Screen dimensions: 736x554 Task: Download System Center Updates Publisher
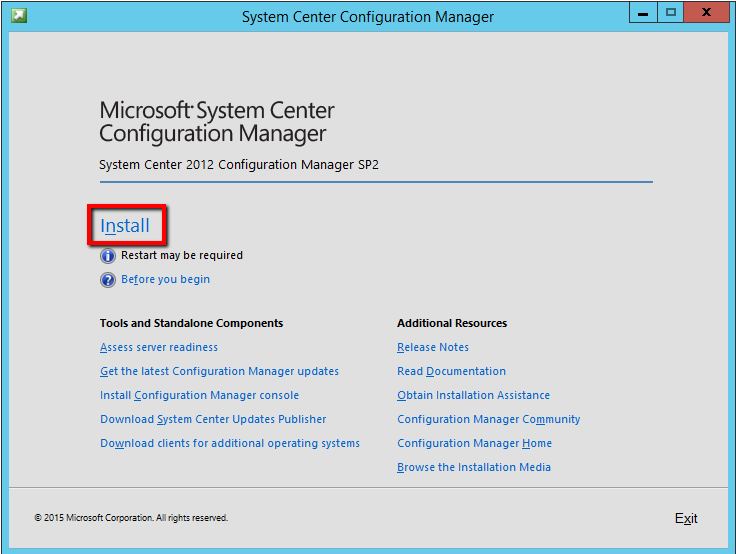pos(213,420)
